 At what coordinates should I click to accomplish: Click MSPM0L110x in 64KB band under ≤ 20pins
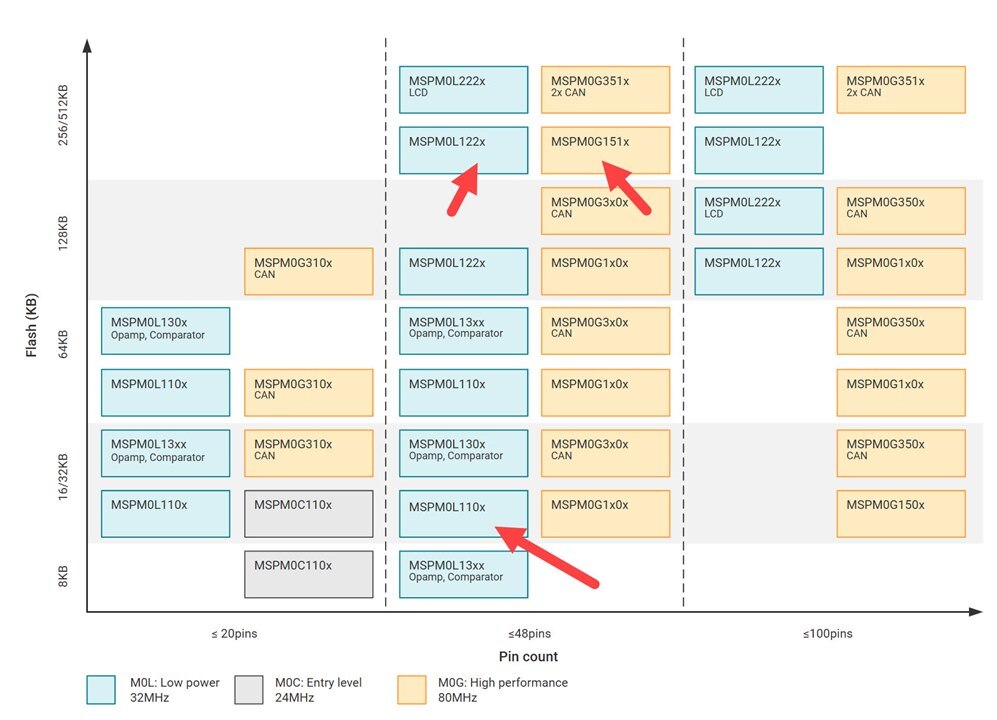[x=165, y=393]
